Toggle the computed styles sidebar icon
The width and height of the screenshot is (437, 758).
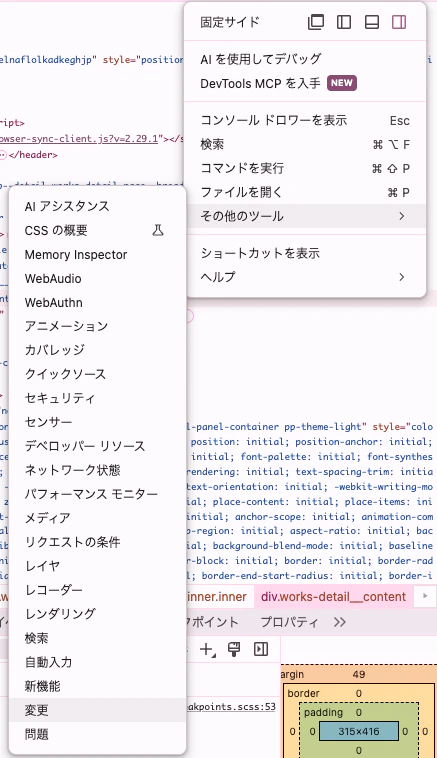tap(261, 649)
